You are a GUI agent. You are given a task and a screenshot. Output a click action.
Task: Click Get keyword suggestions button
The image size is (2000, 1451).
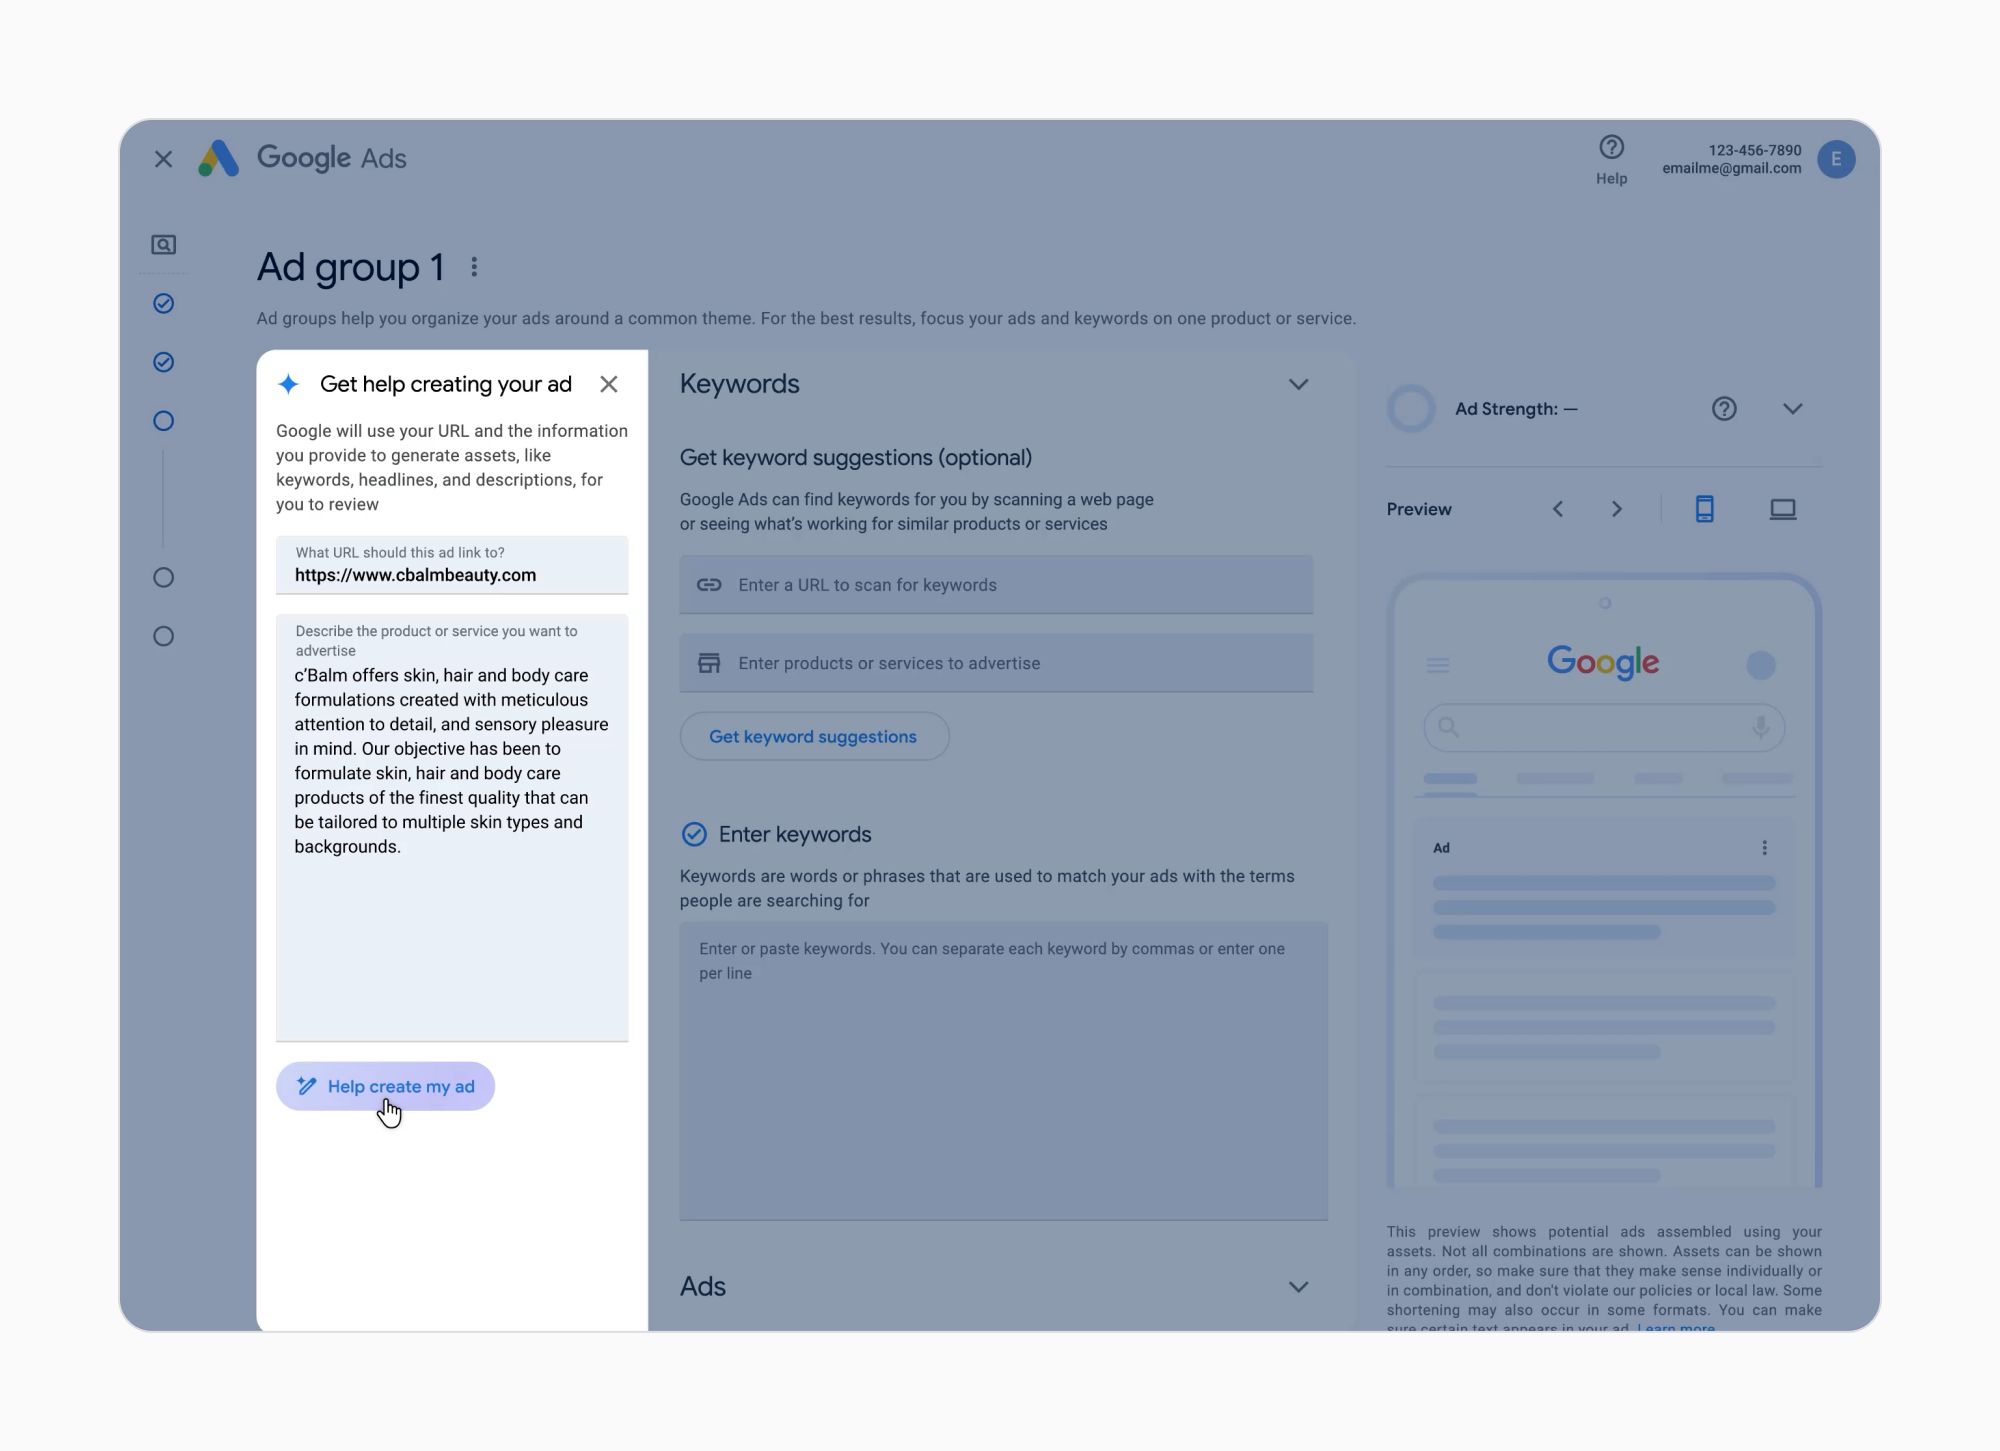(x=813, y=736)
